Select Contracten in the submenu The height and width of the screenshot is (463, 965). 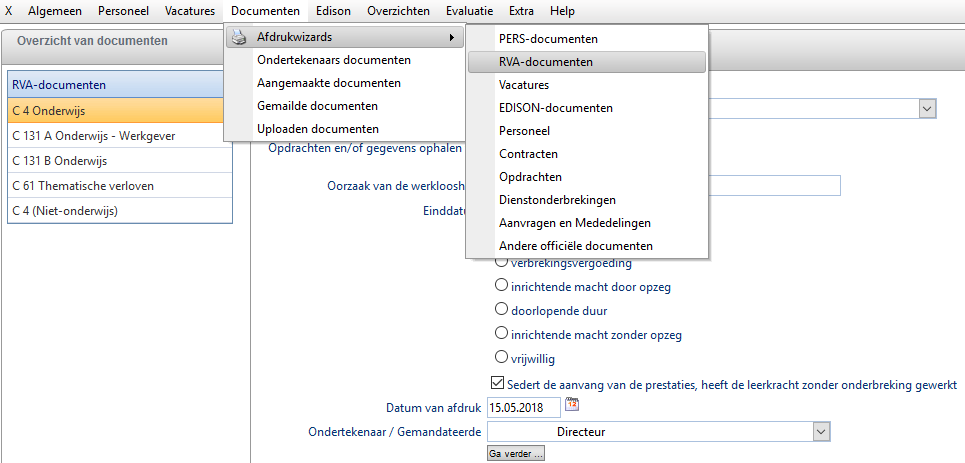587,154
